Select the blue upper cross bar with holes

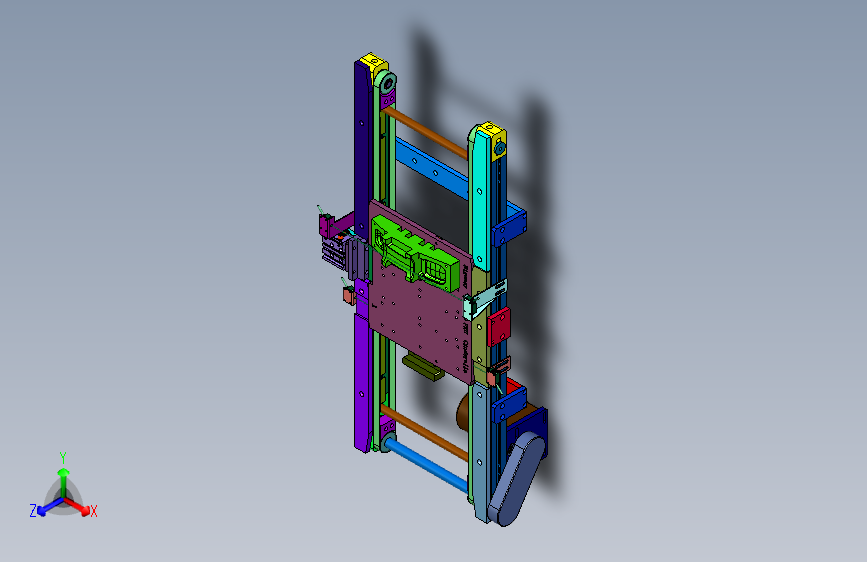tap(432, 169)
